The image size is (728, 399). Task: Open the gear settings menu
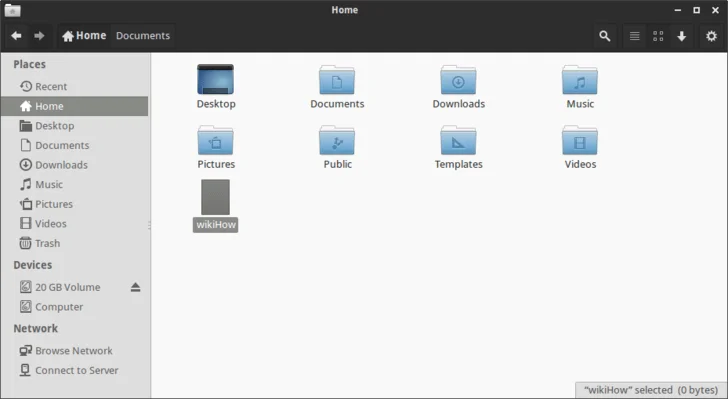(711, 36)
